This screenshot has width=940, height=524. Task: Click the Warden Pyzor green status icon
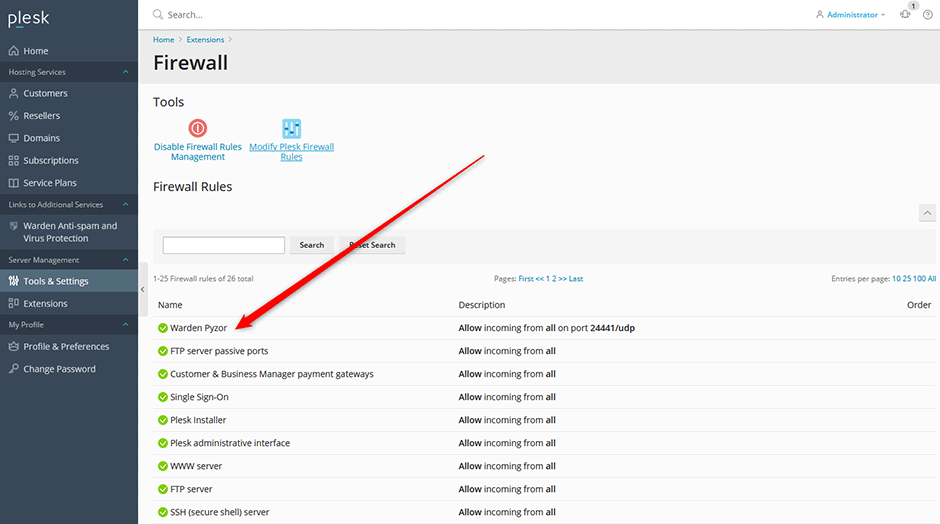[x=162, y=328]
